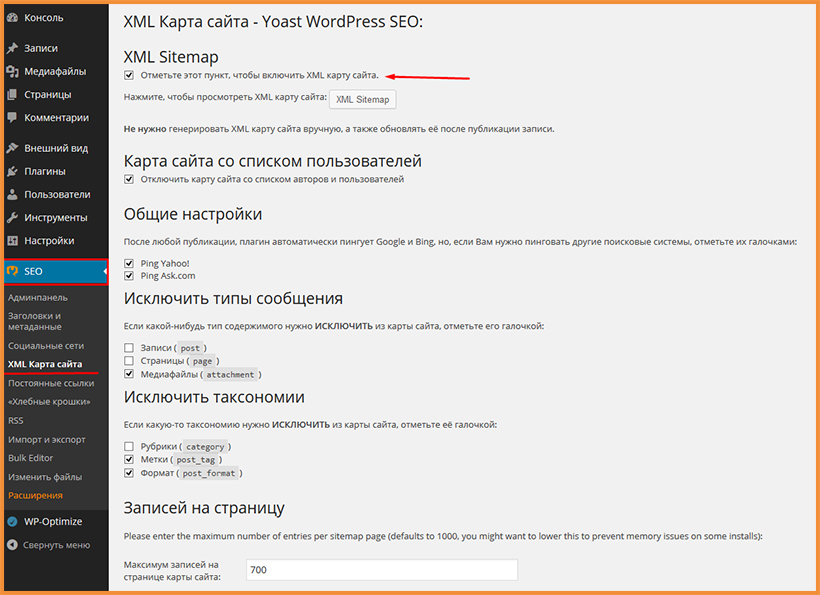The height and width of the screenshot is (595, 820).
Task: Uncheck the Формат (post_format) checkbox
Action: coord(129,473)
